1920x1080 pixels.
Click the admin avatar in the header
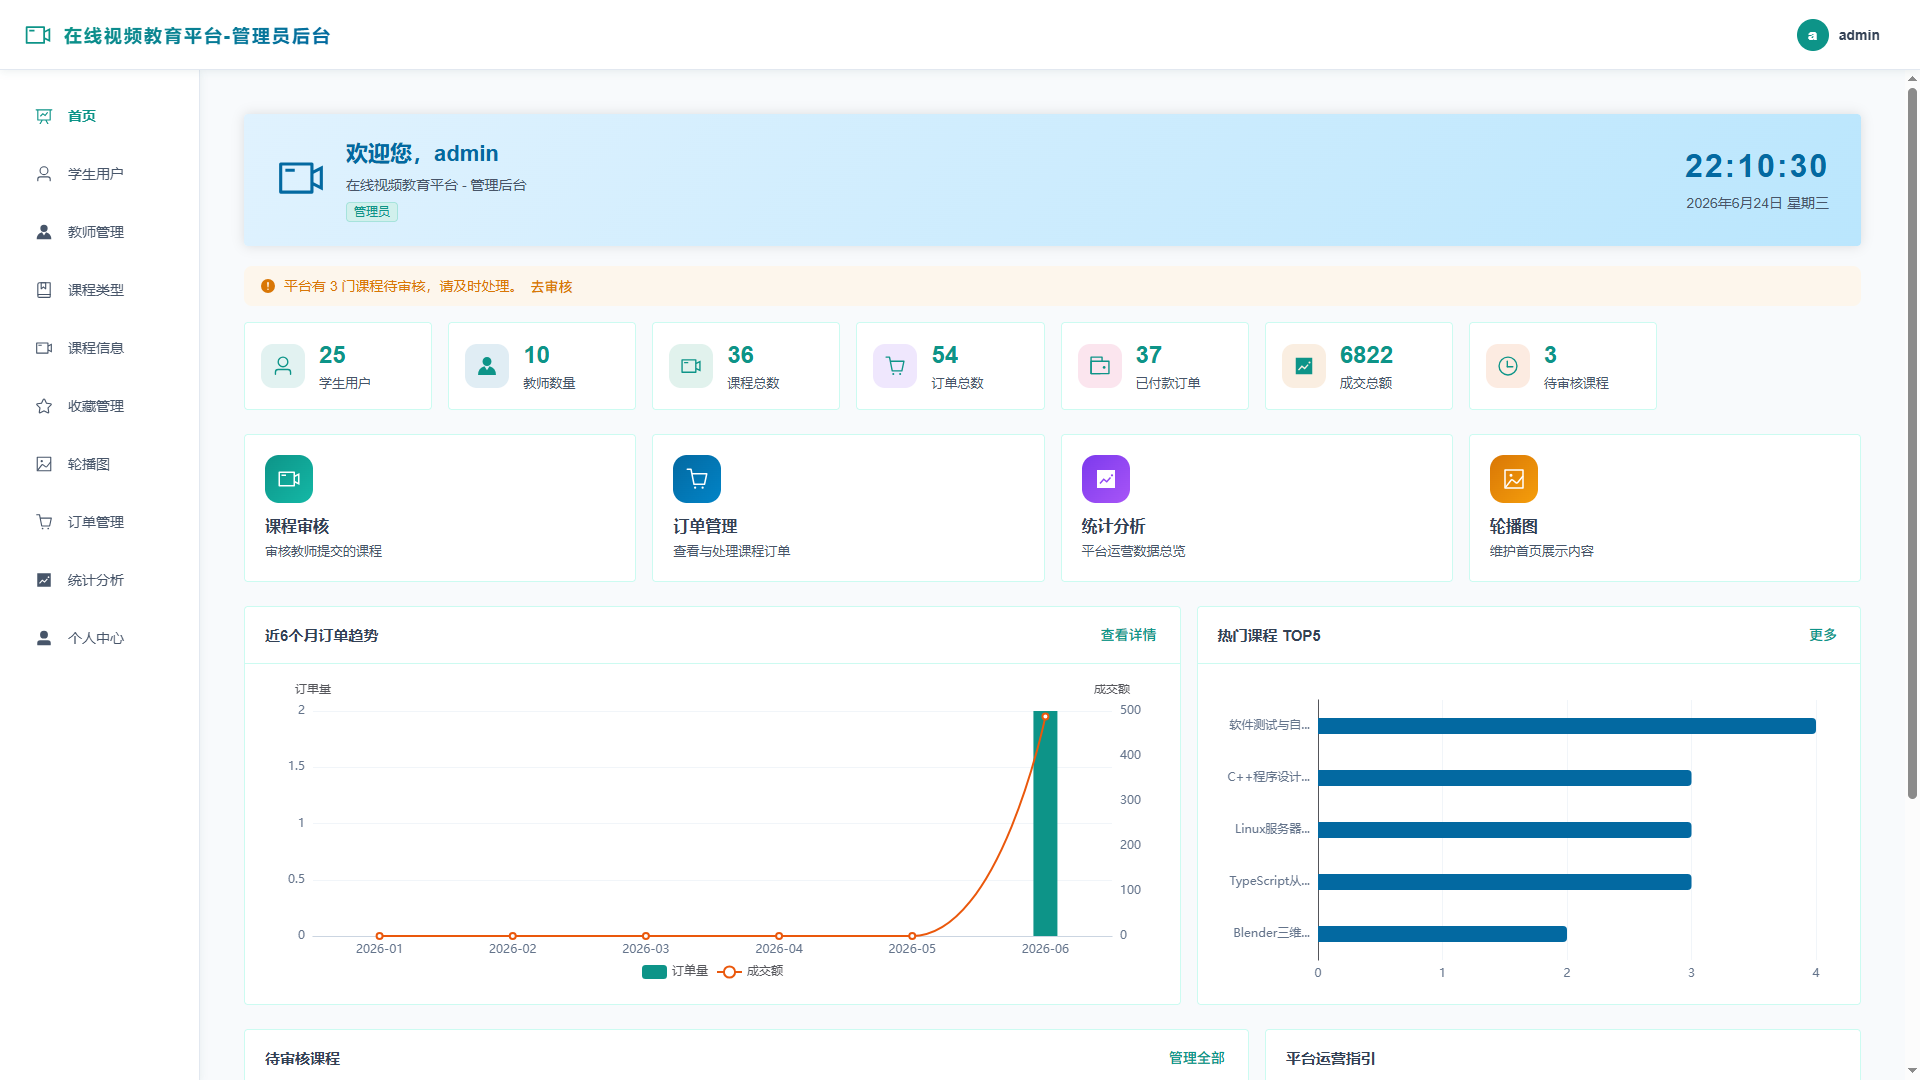pyautogui.click(x=1813, y=35)
